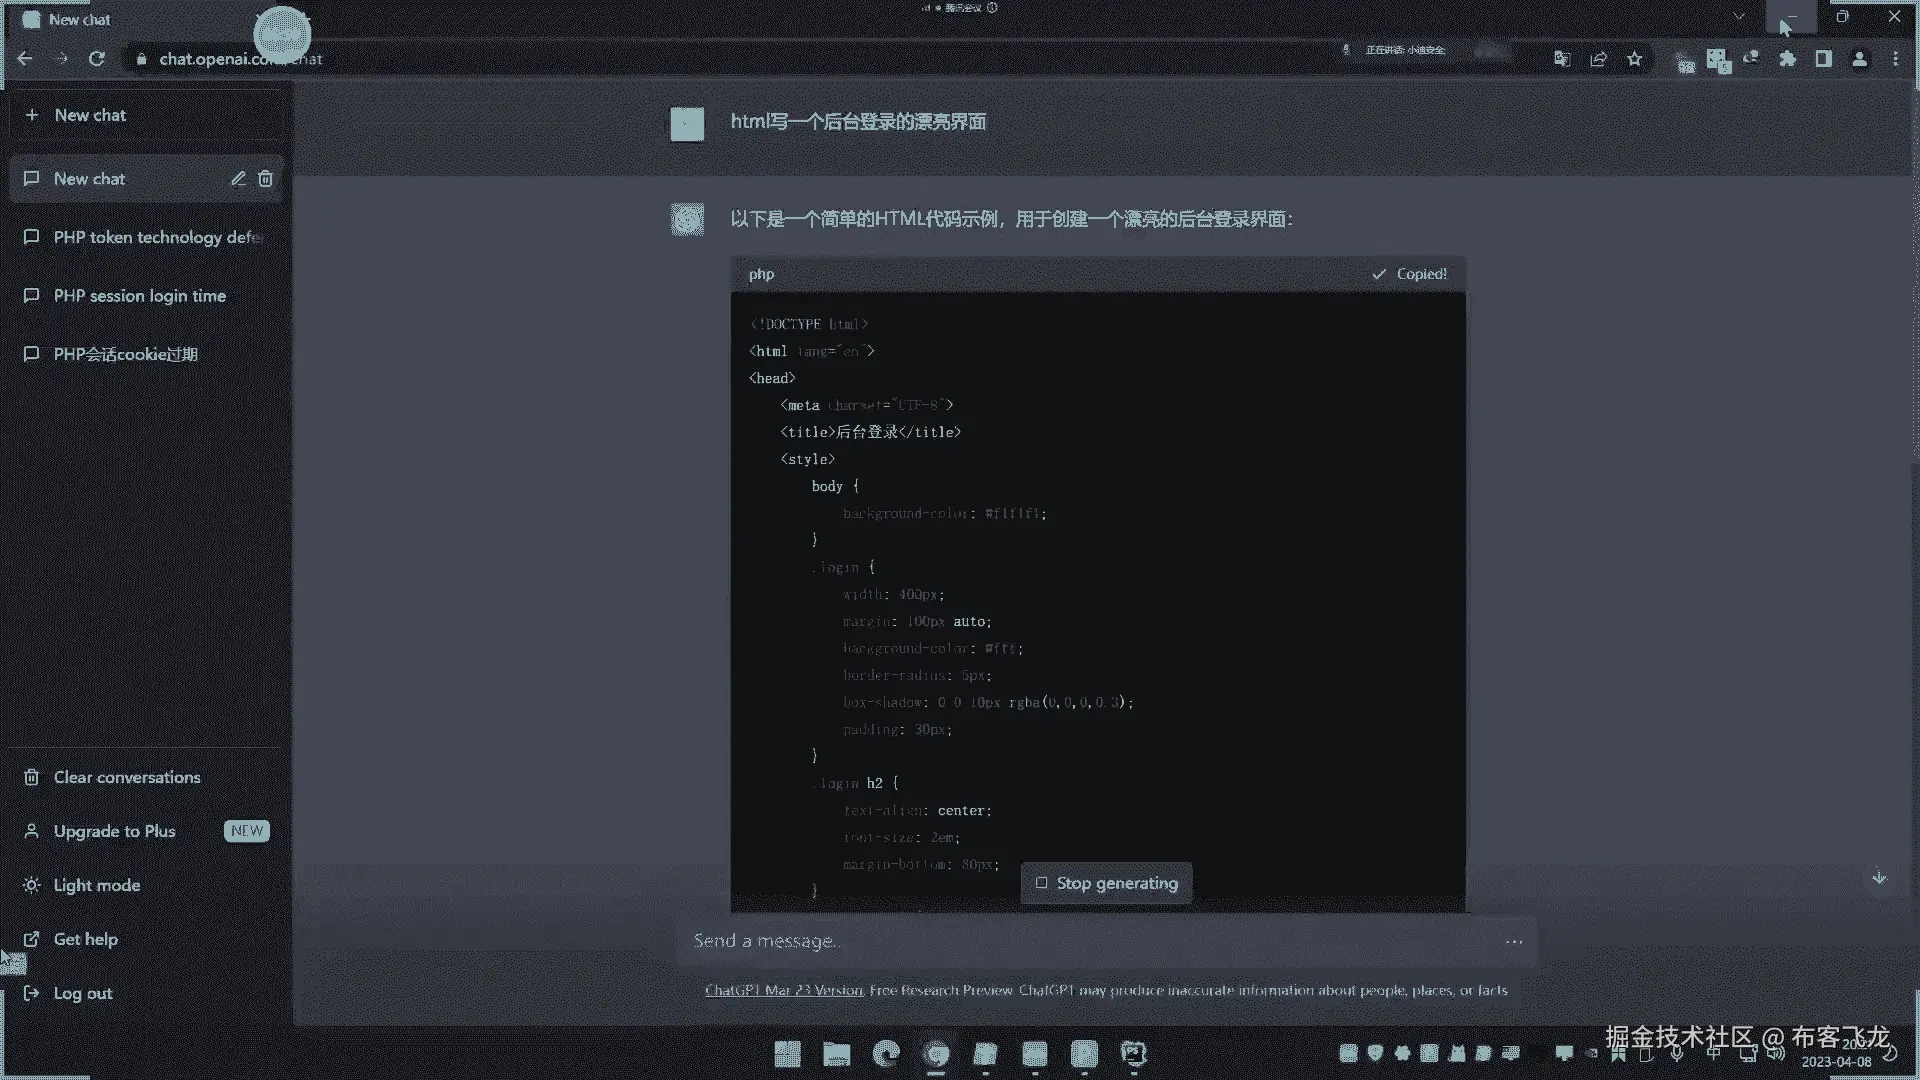Delete the selected chat with the trash icon

coord(265,179)
